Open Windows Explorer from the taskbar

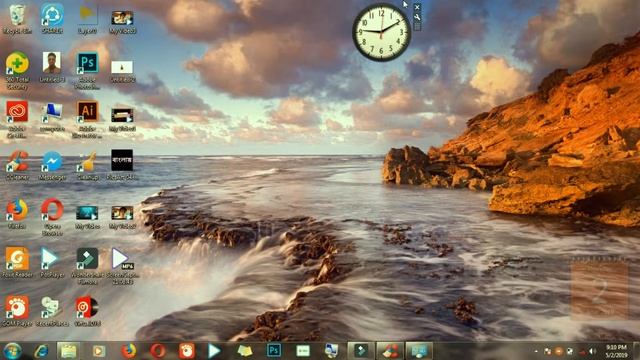tap(69, 351)
